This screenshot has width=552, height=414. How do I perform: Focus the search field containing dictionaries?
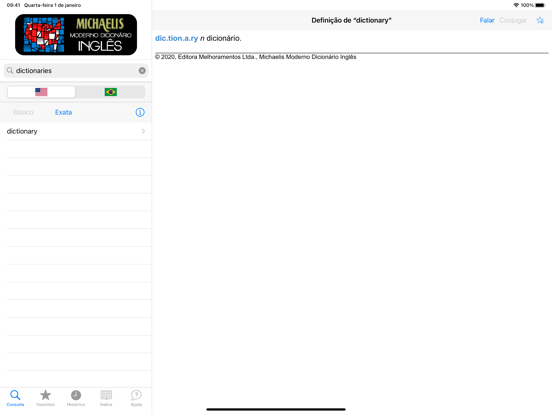click(76, 71)
